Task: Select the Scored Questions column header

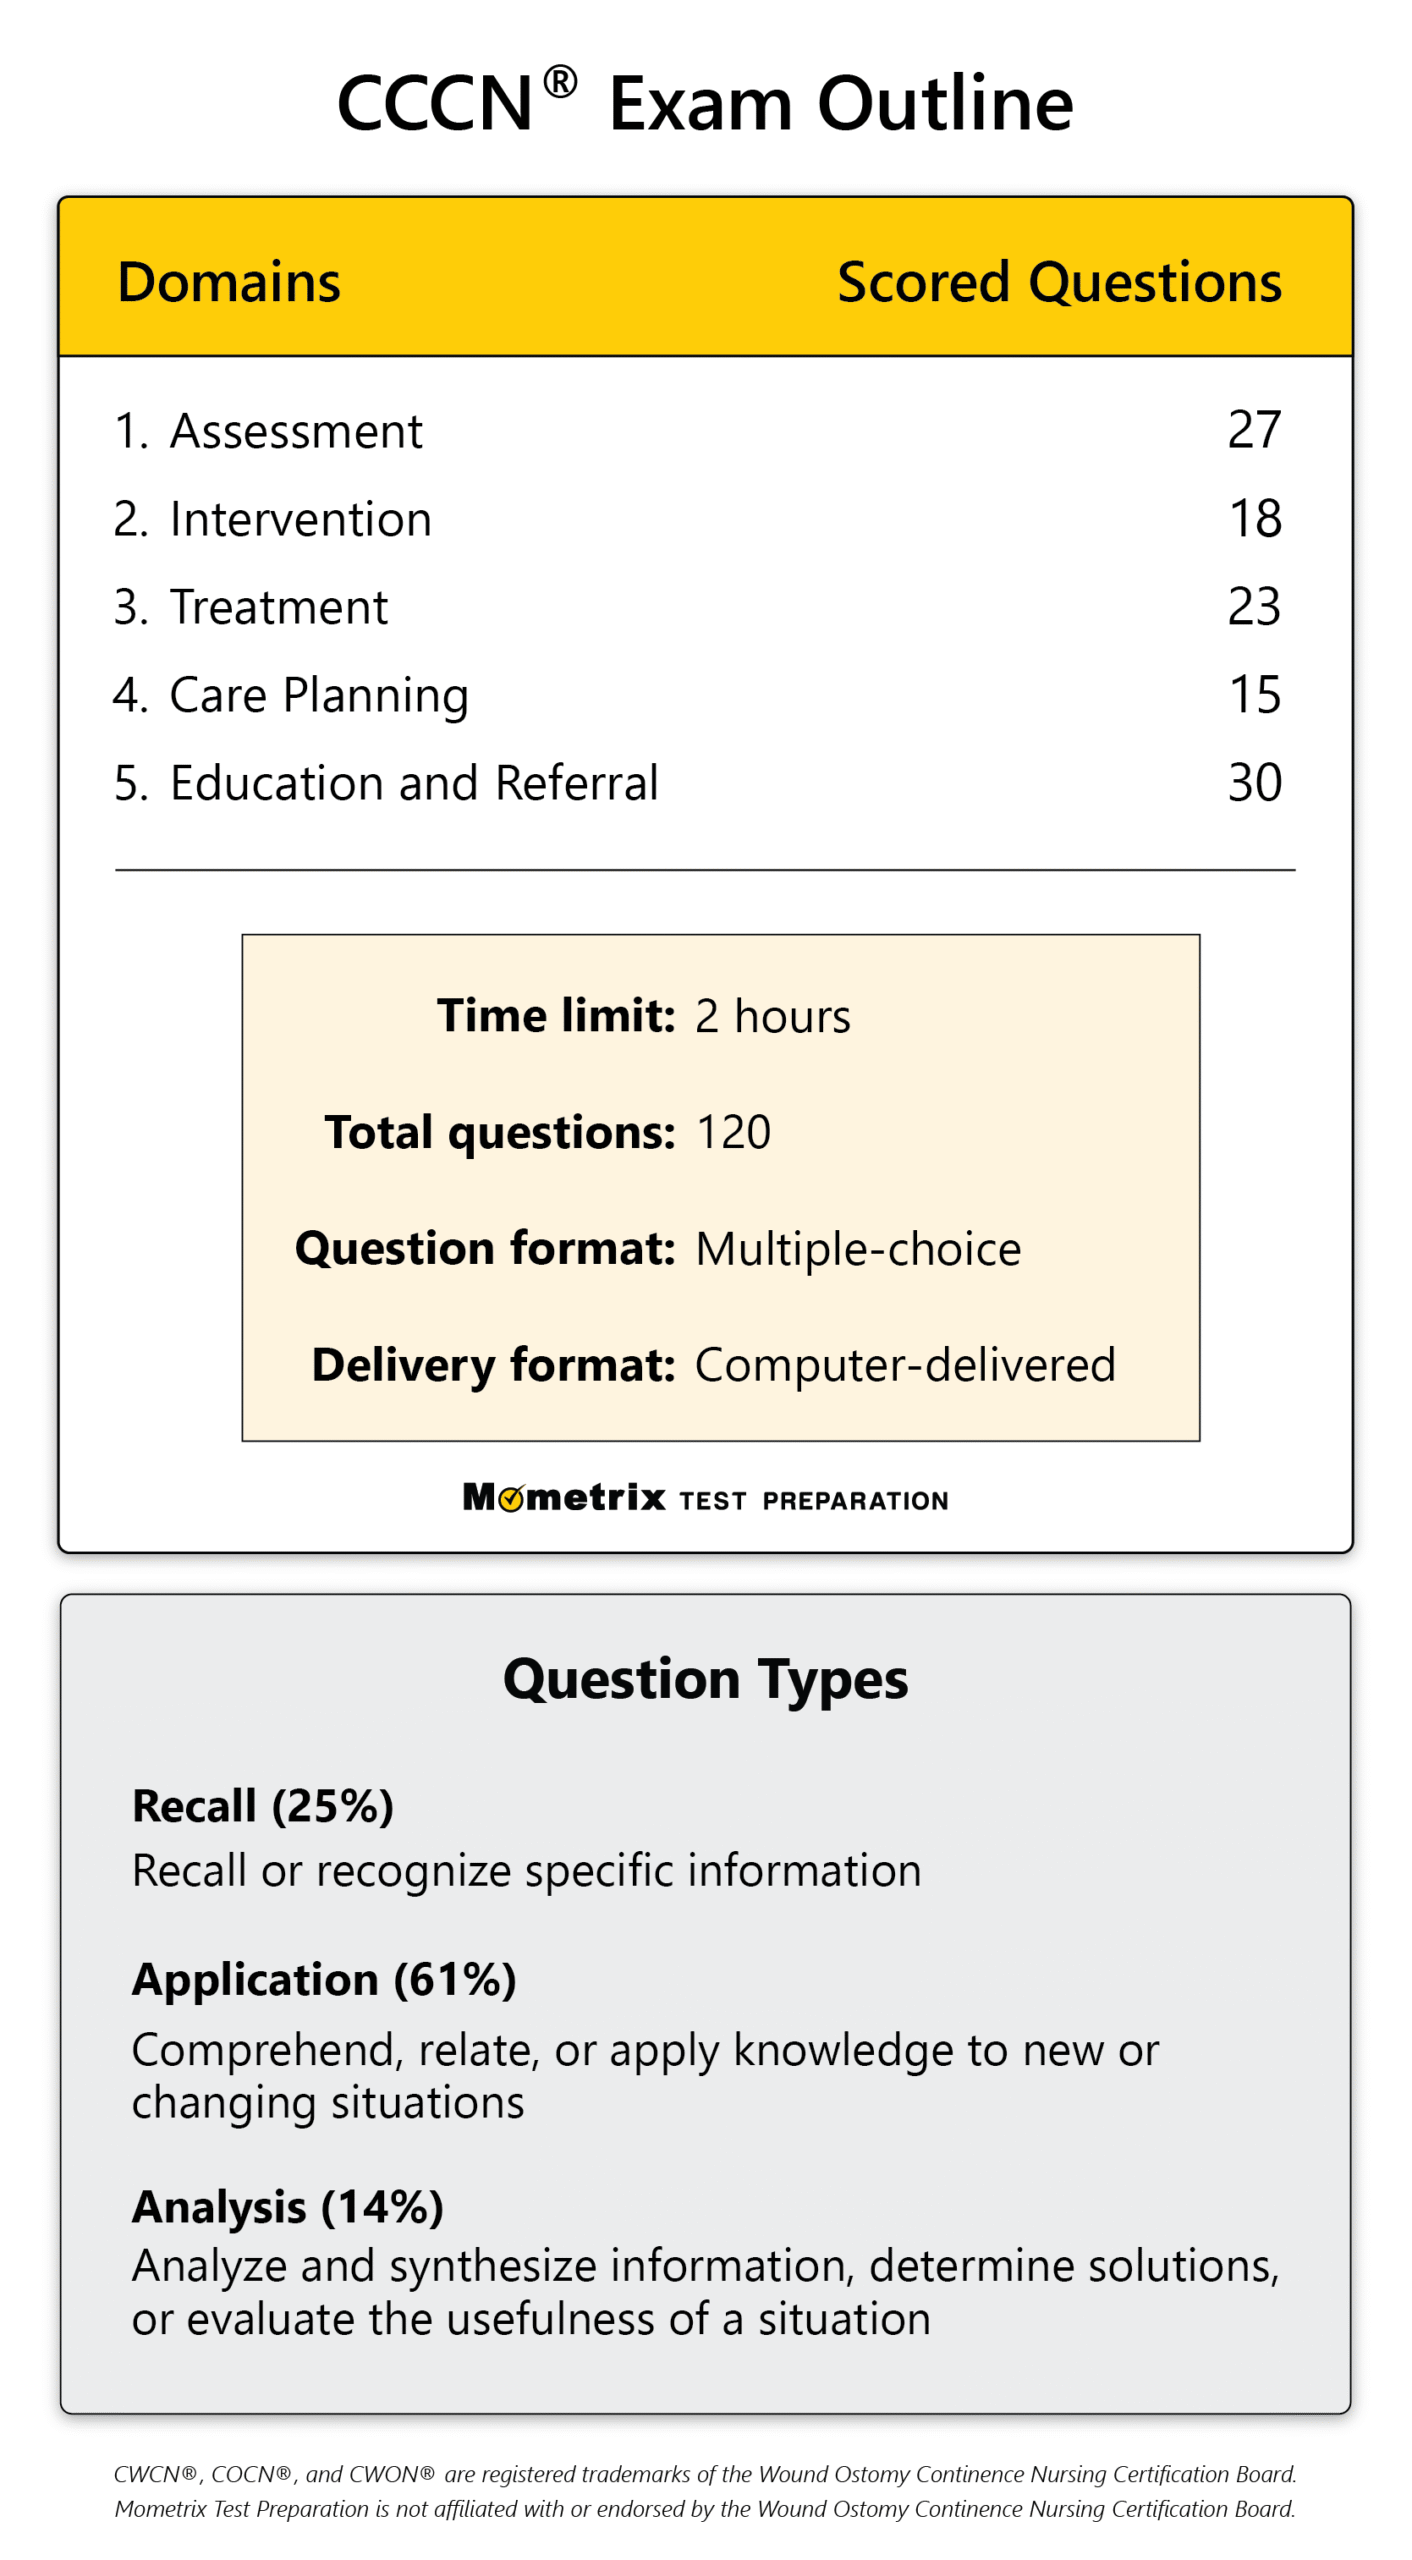Action: coord(1059,282)
